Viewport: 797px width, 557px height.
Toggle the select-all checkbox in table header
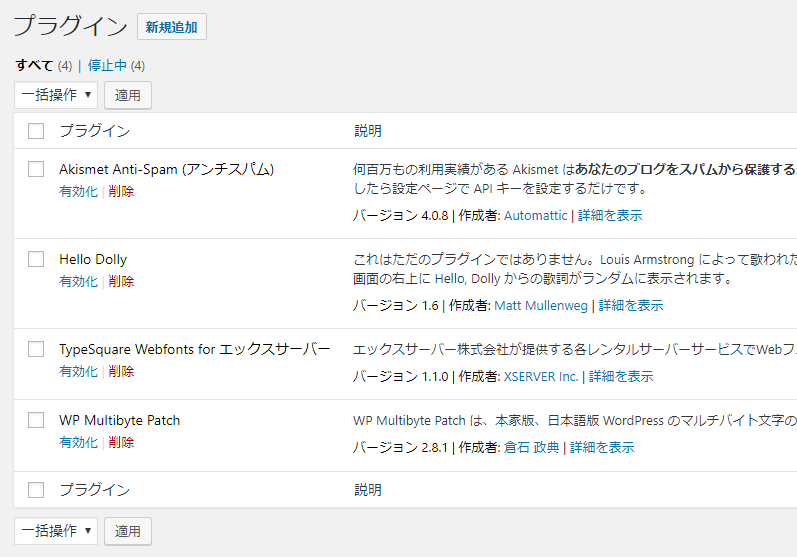tap(37, 131)
